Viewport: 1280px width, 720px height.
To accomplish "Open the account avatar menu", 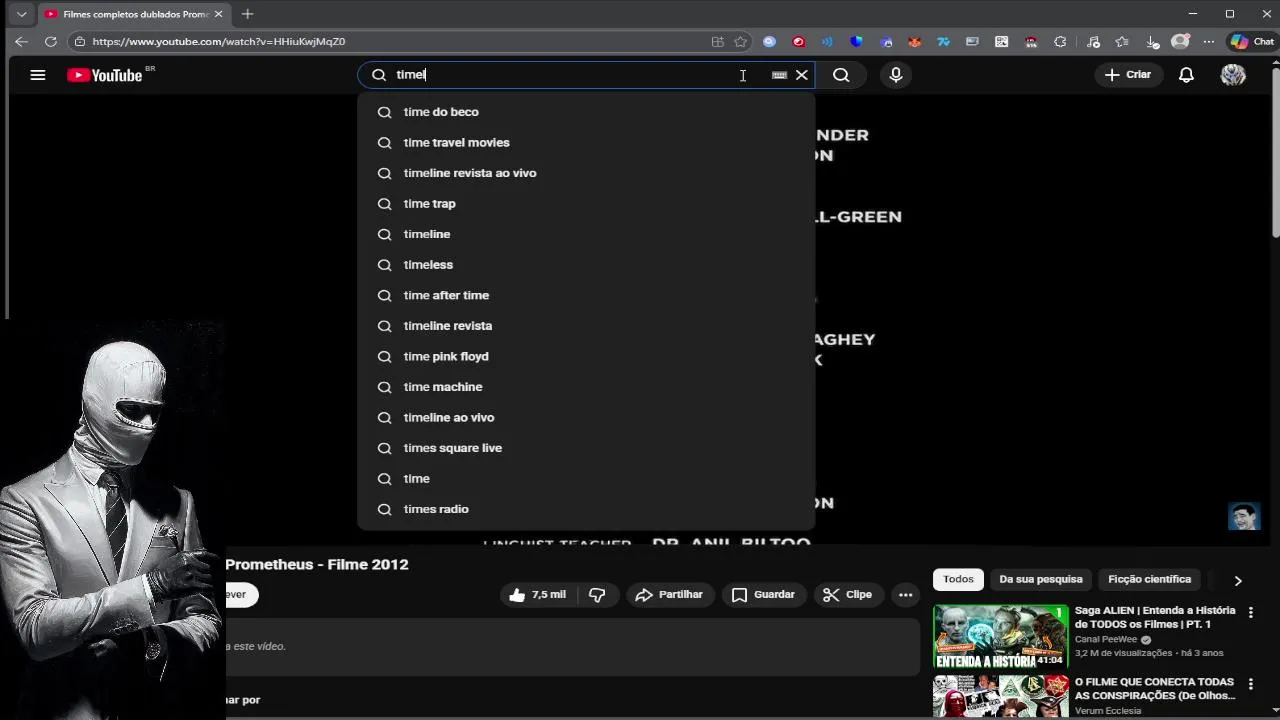I will point(1233,75).
